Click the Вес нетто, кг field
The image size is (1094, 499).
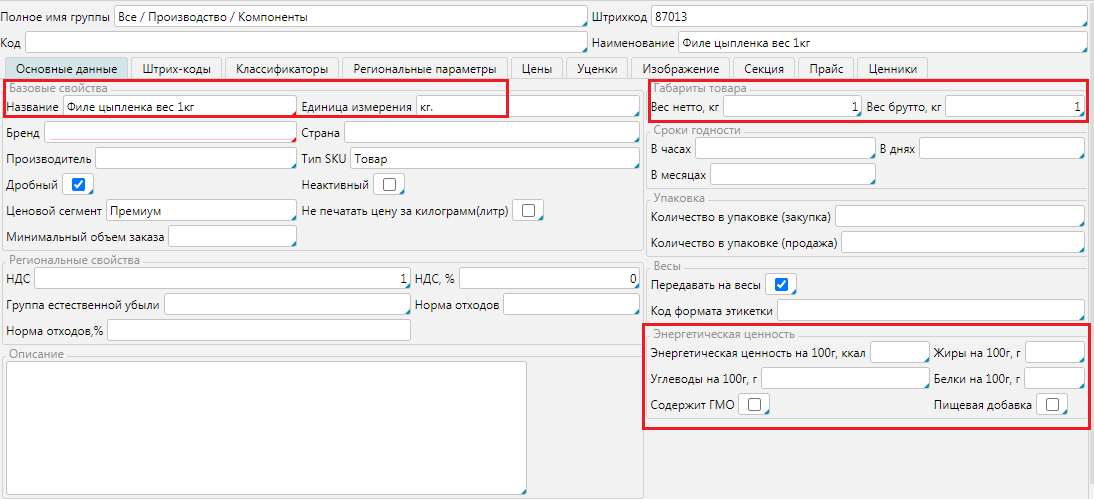(x=792, y=106)
